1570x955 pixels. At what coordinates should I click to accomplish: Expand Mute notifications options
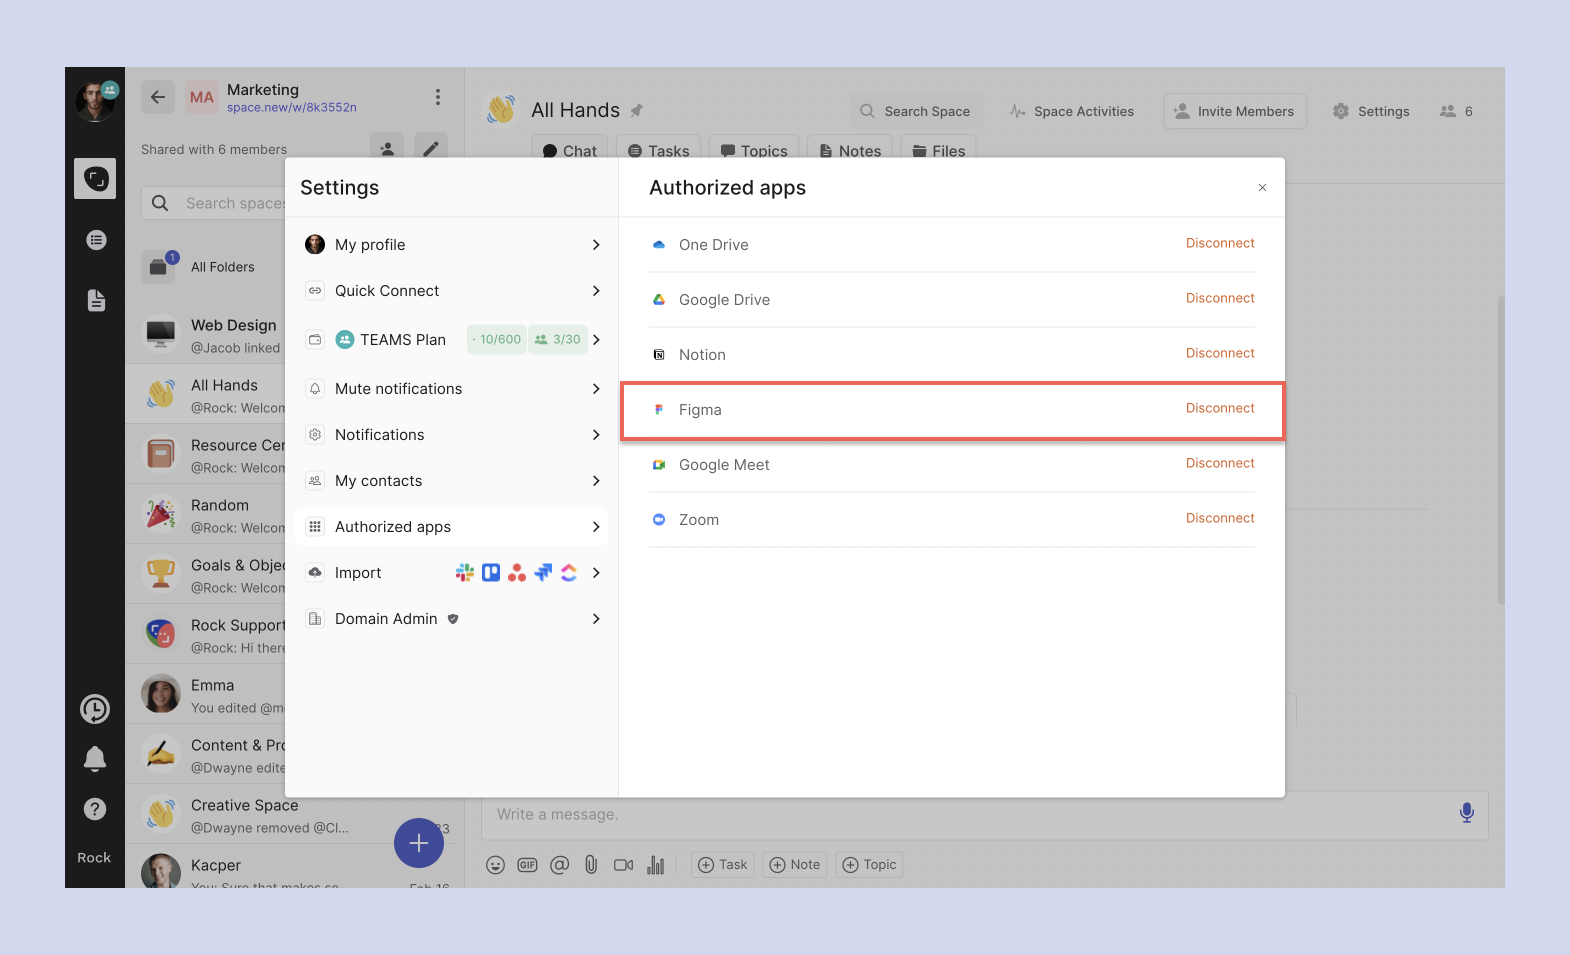click(453, 389)
